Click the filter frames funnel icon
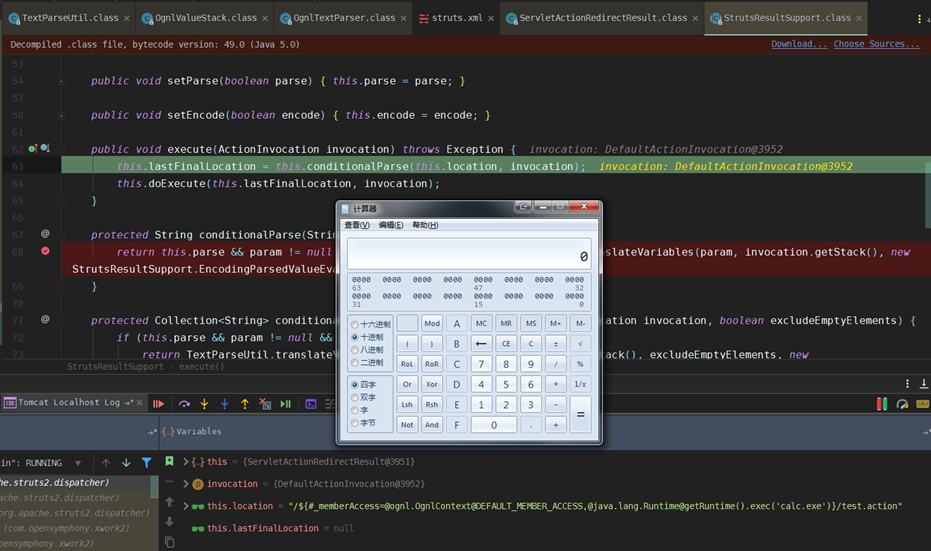Viewport: 931px width, 551px height. [x=147, y=463]
